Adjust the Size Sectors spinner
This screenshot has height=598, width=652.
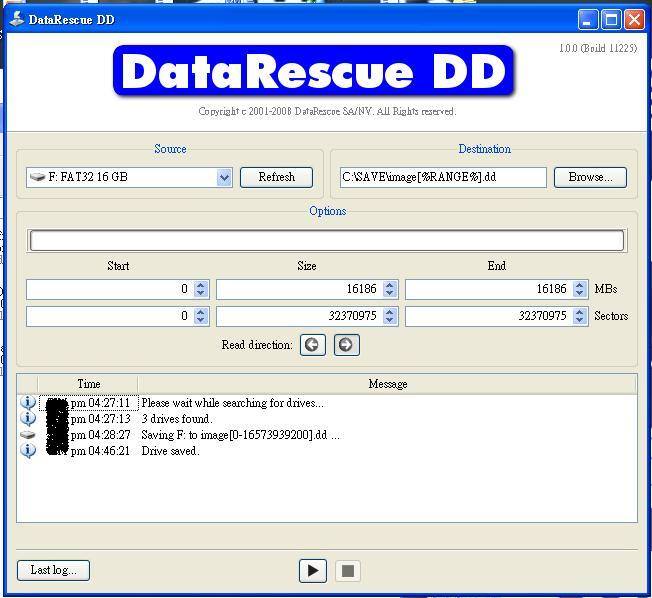click(390, 316)
